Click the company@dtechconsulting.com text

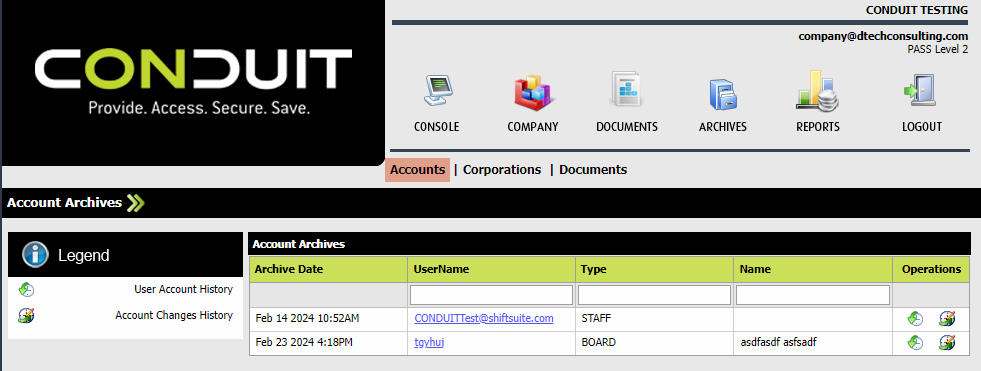(883, 36)
